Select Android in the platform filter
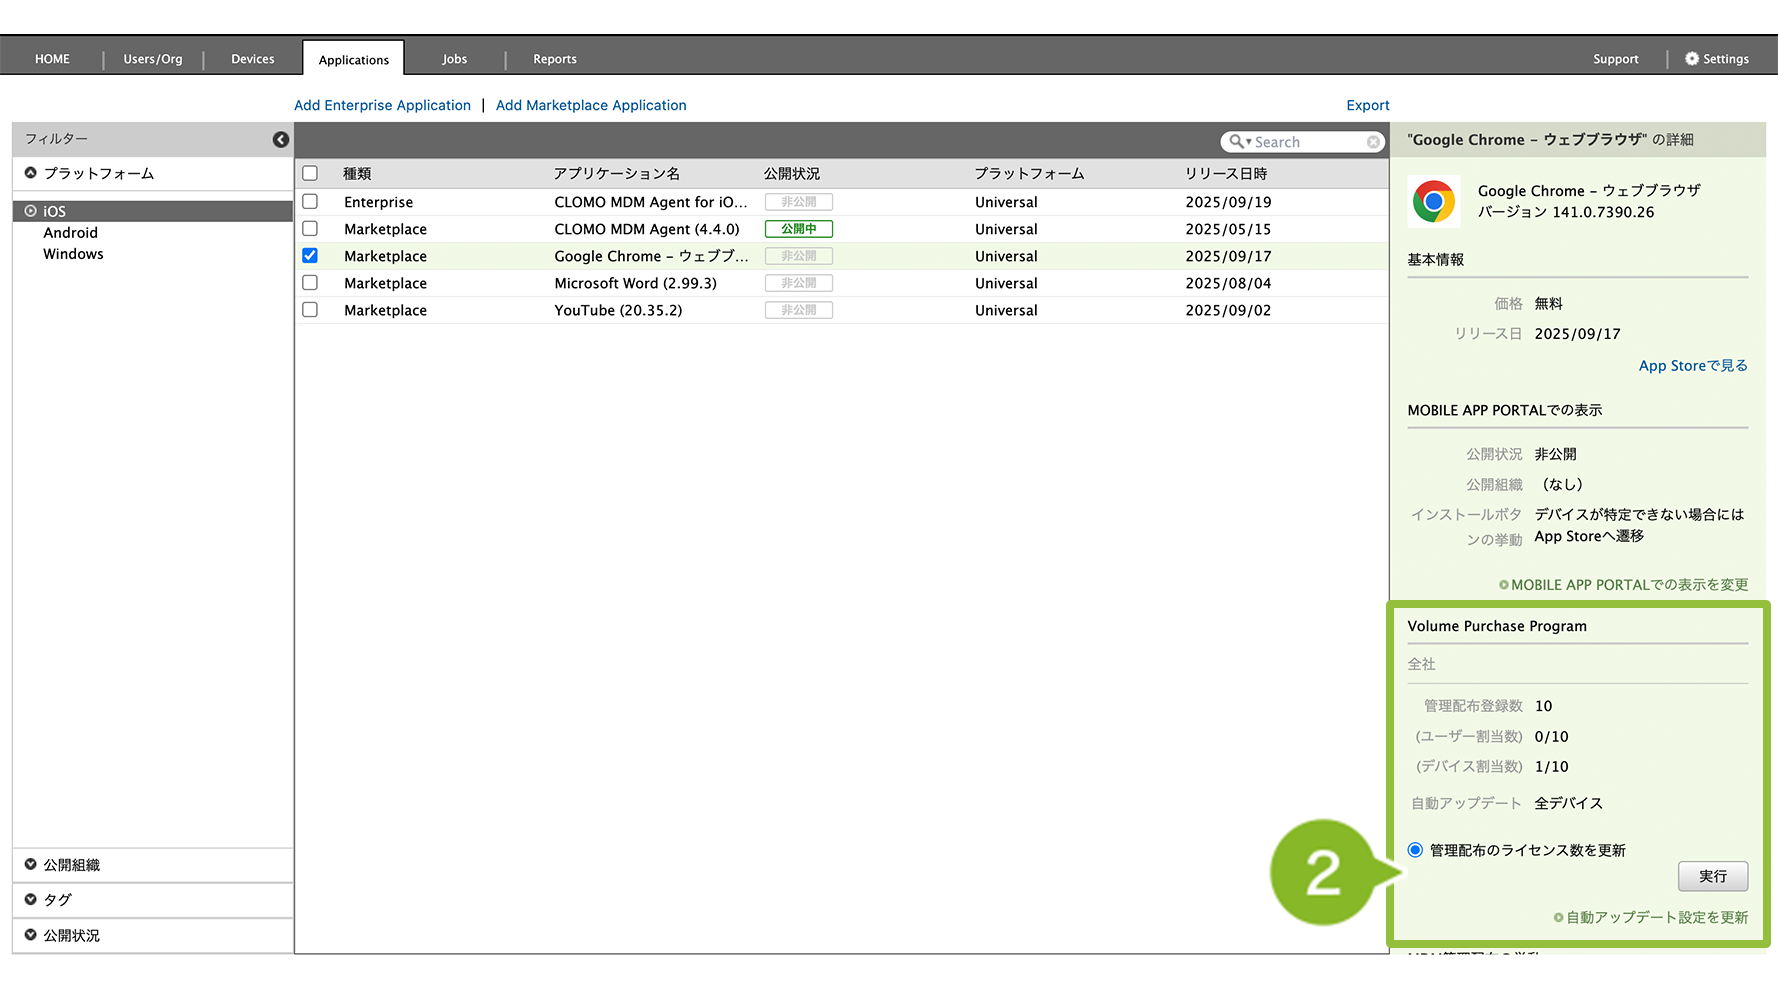The image size is (1778, 1000). coord(70,233)
